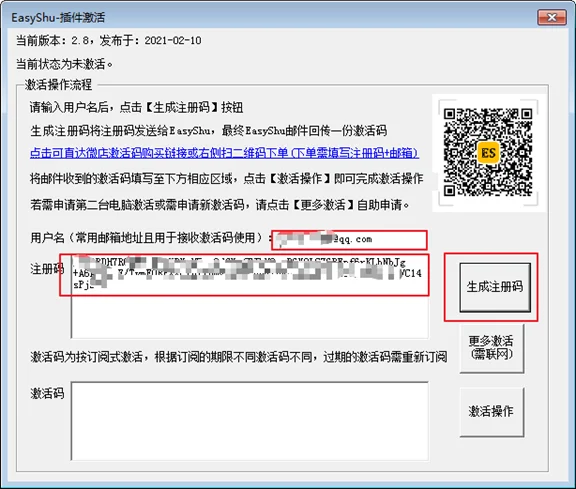The height and width of the screenshot is (489, 576).
Task: Click the 激活操作流程 group label
Action: pos(58,85)
